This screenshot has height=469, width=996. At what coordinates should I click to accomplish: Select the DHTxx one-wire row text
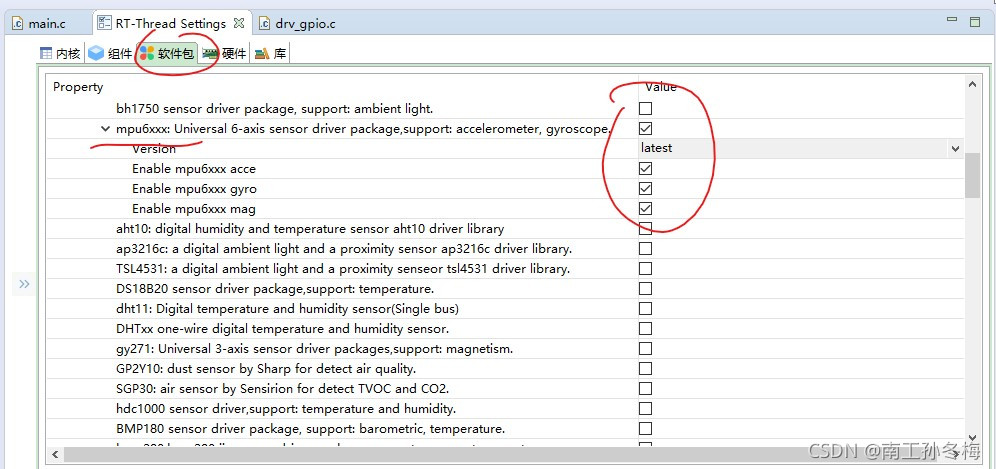pyautogui.click(x=283, y=329)
